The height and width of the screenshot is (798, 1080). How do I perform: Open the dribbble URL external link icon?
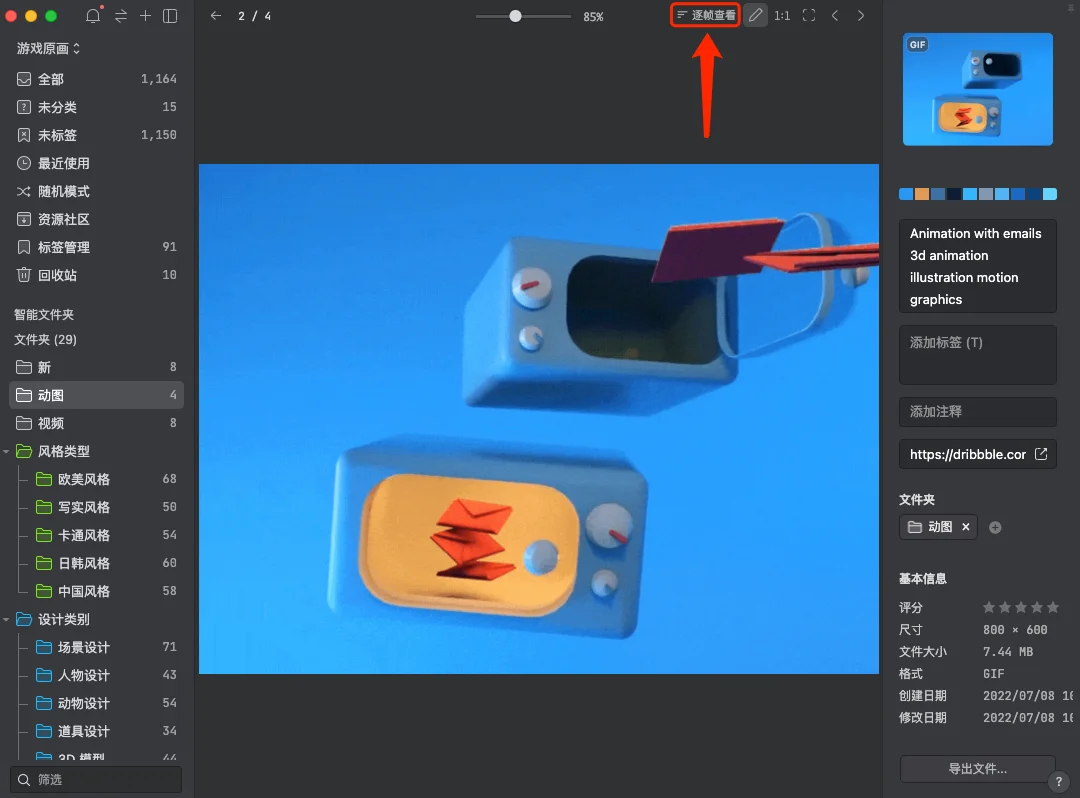(1040, 454)
